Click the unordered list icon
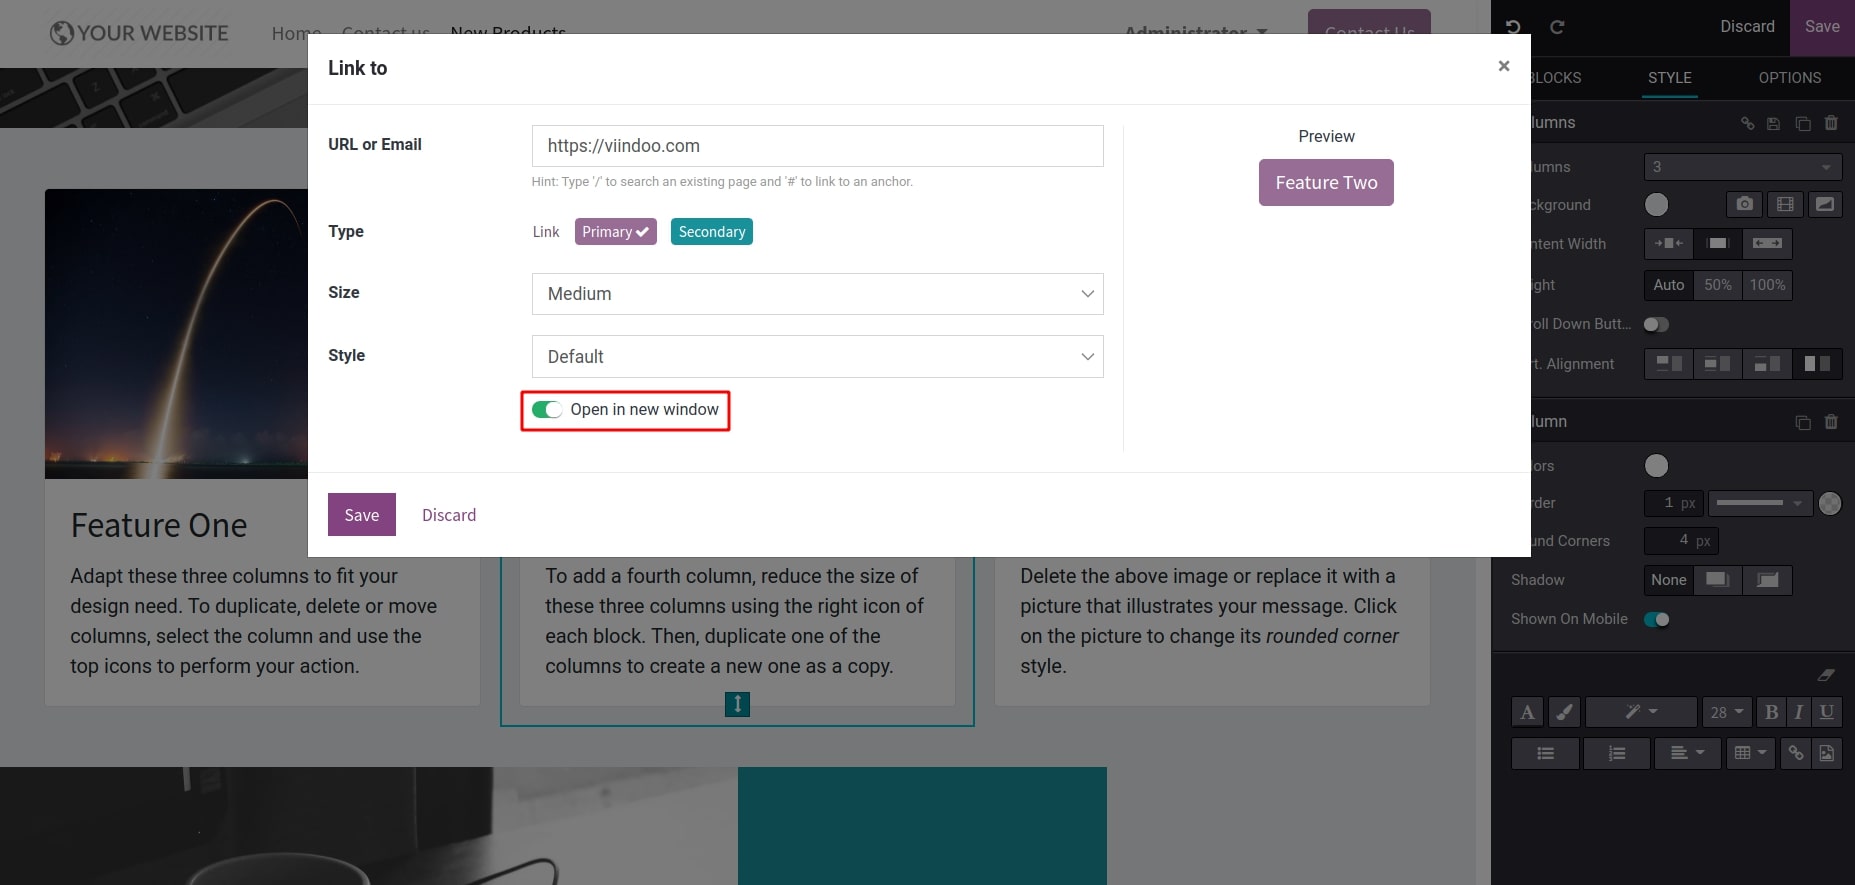Image resolution: width=1855 pixels, height=885 pixels. (x=1545, y=753)
